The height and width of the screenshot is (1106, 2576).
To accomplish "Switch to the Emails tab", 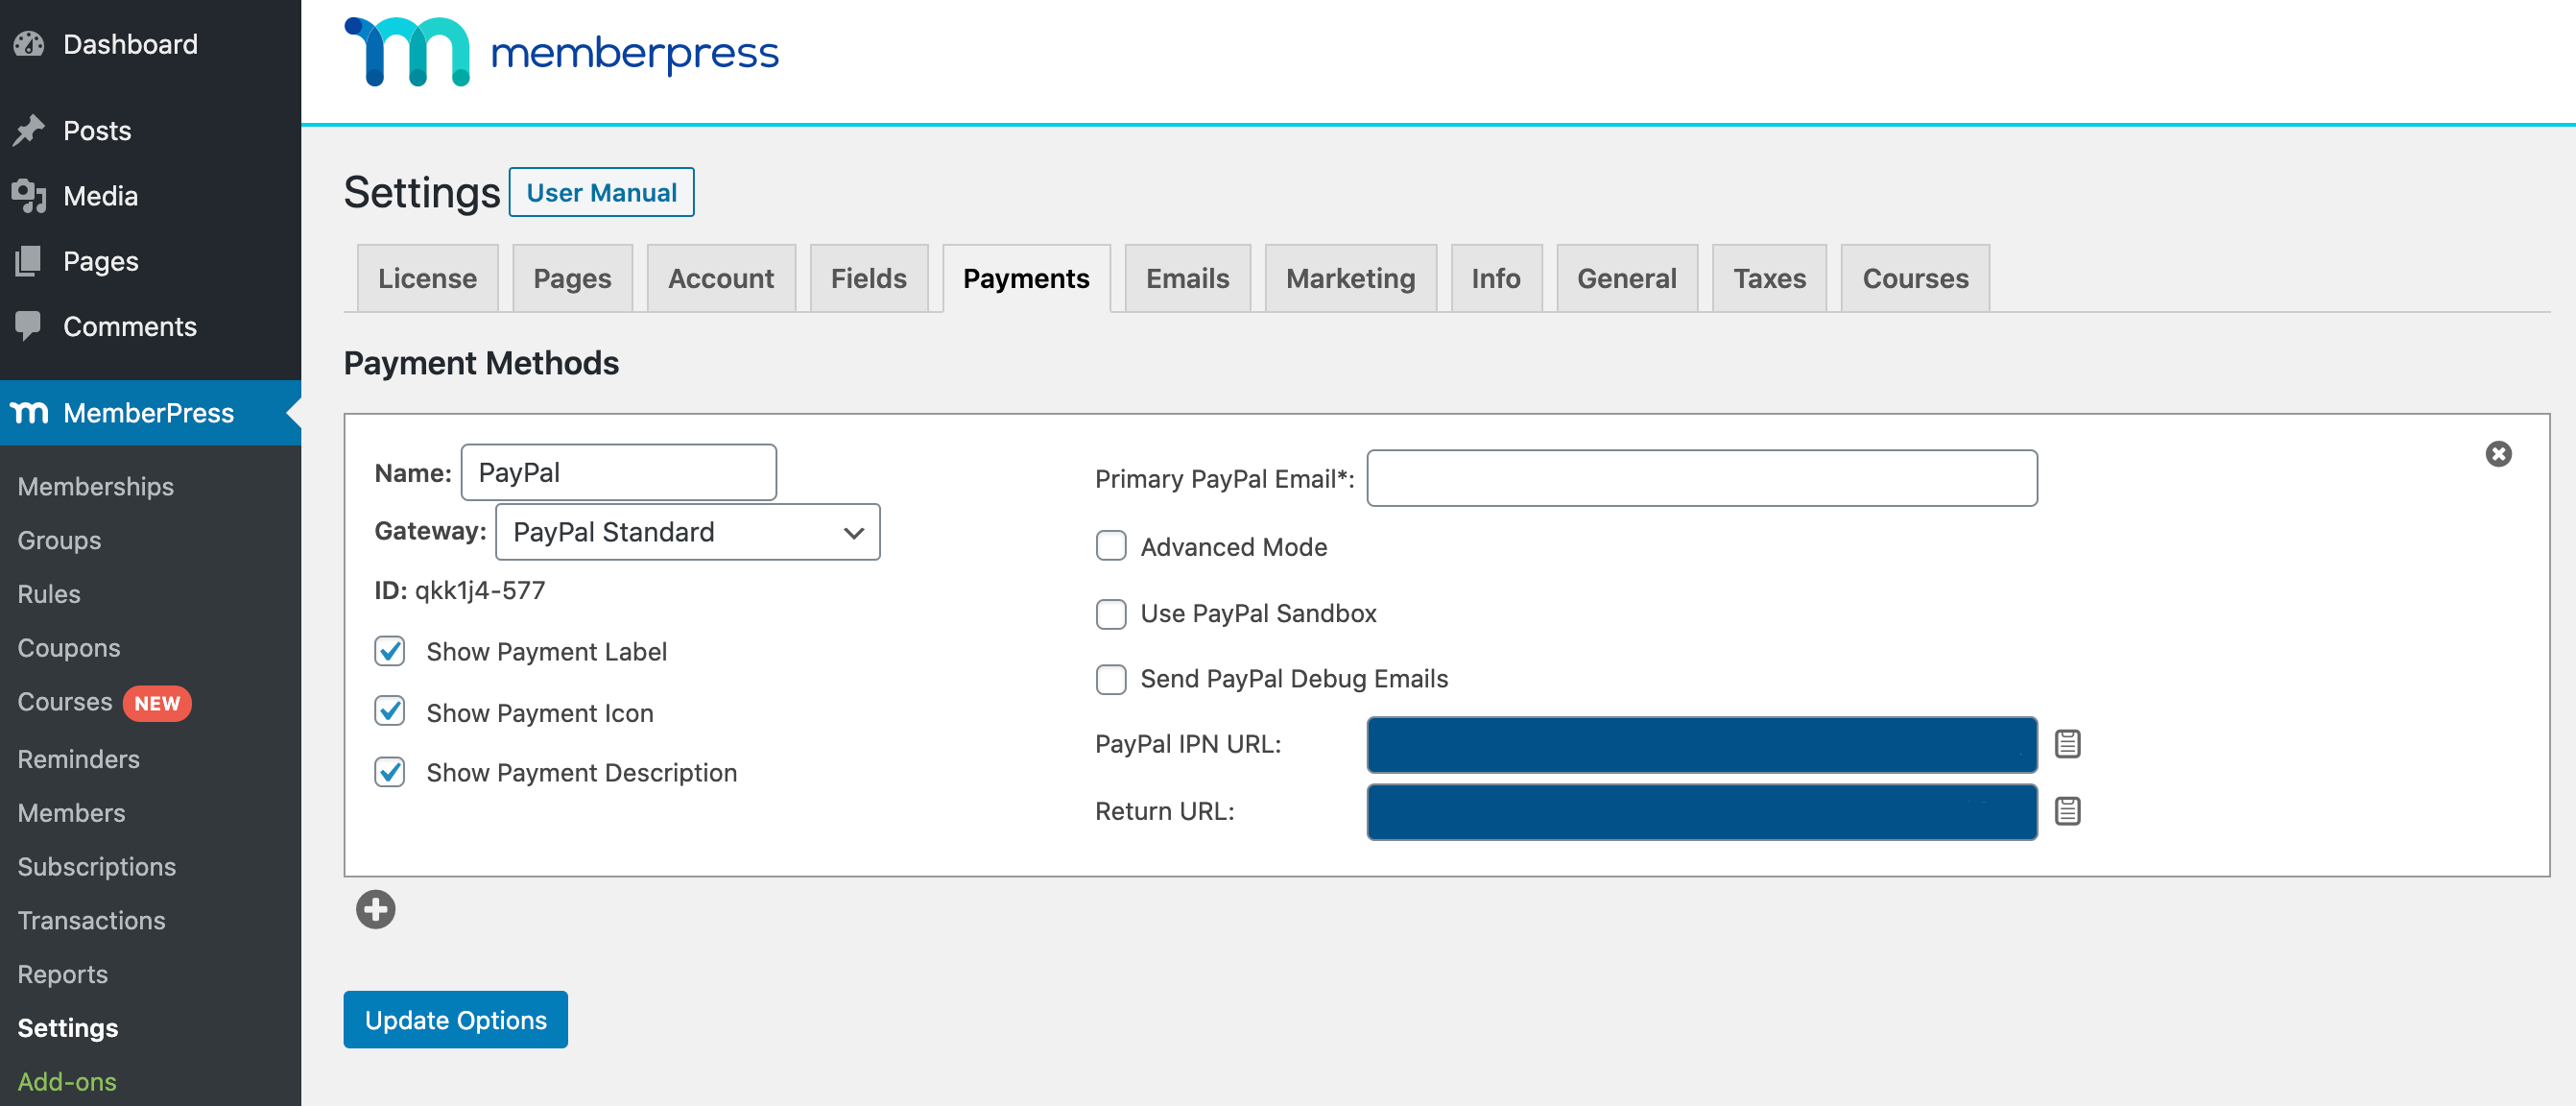I will pos(1187,278).
